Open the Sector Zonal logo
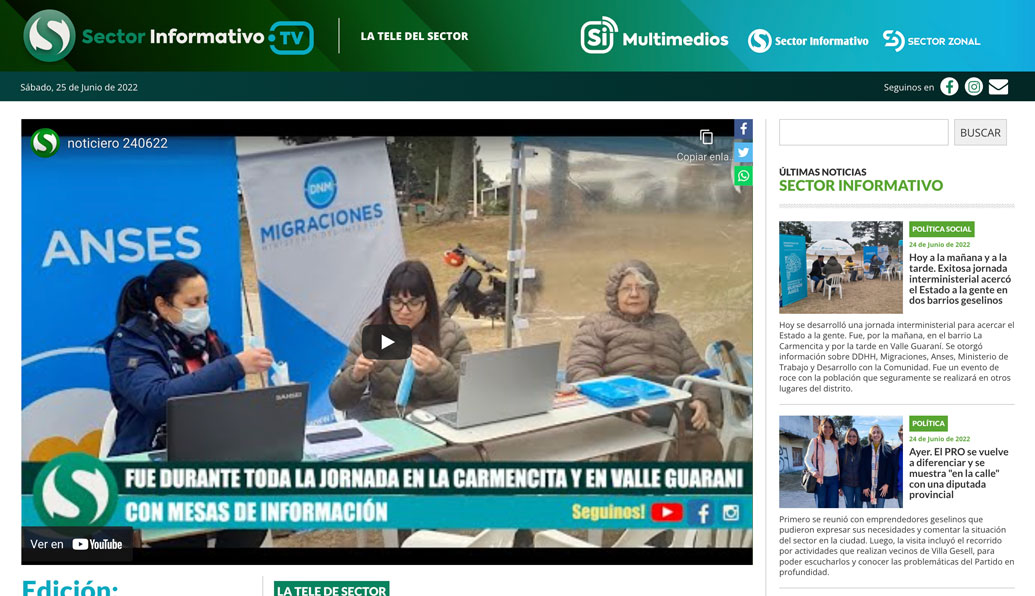Viewport: 1035px width, 596px height. (x=931, y=41)
